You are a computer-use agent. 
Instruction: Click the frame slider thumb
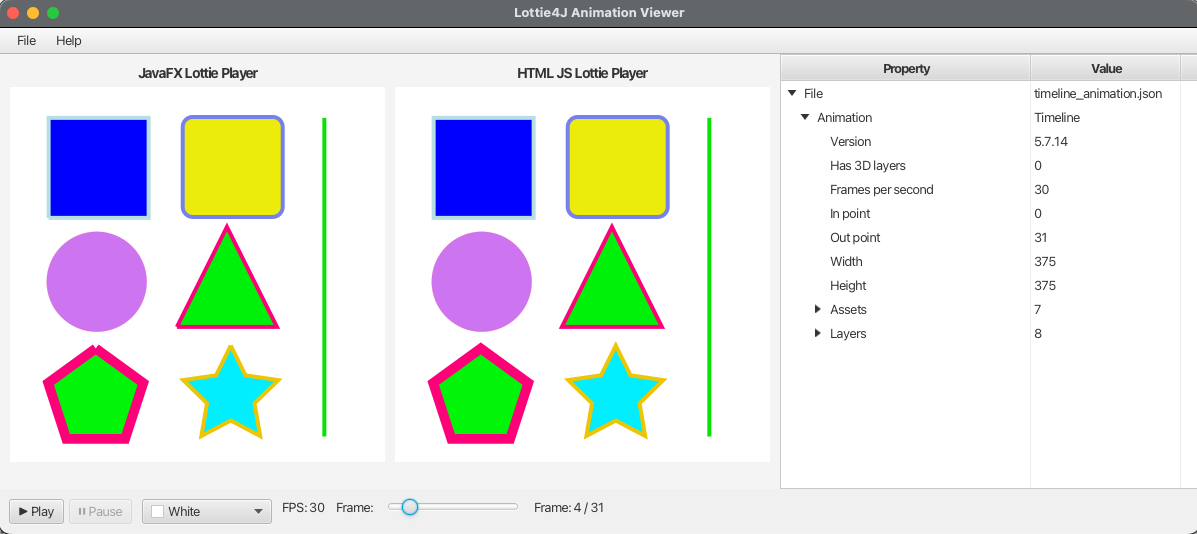[x=409, y=507]
